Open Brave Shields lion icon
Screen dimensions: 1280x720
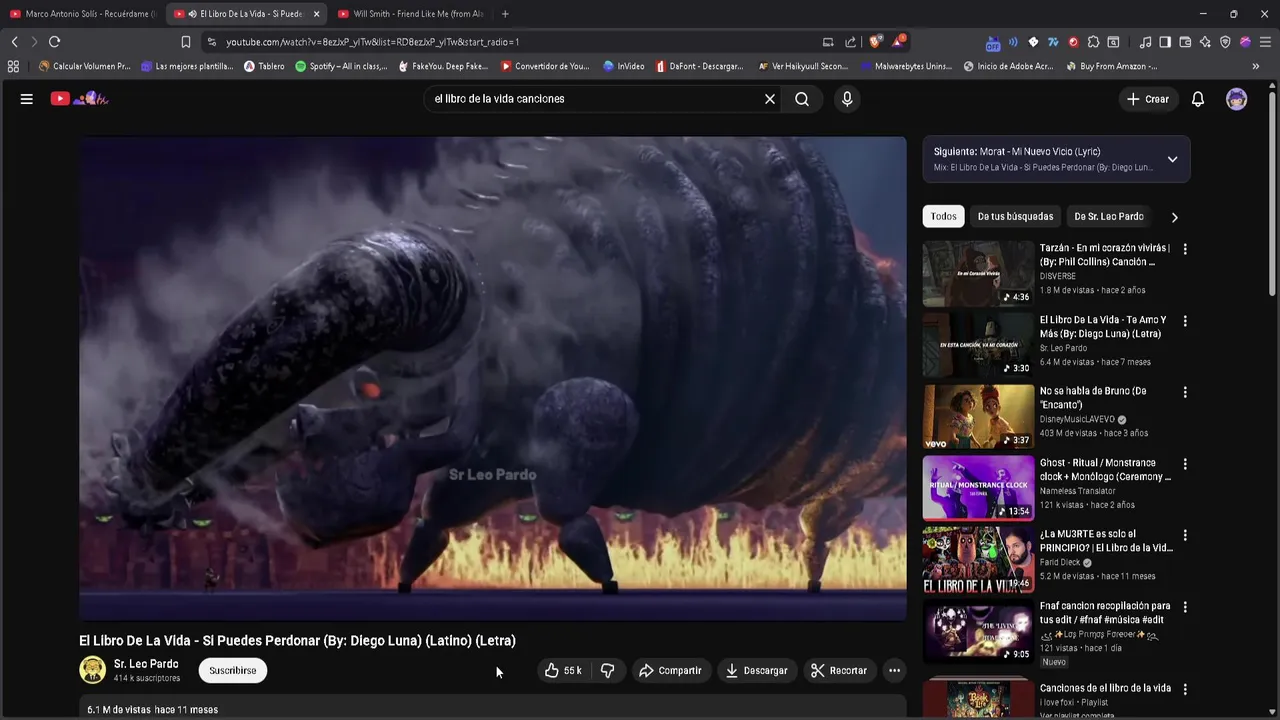click(875, 42)
